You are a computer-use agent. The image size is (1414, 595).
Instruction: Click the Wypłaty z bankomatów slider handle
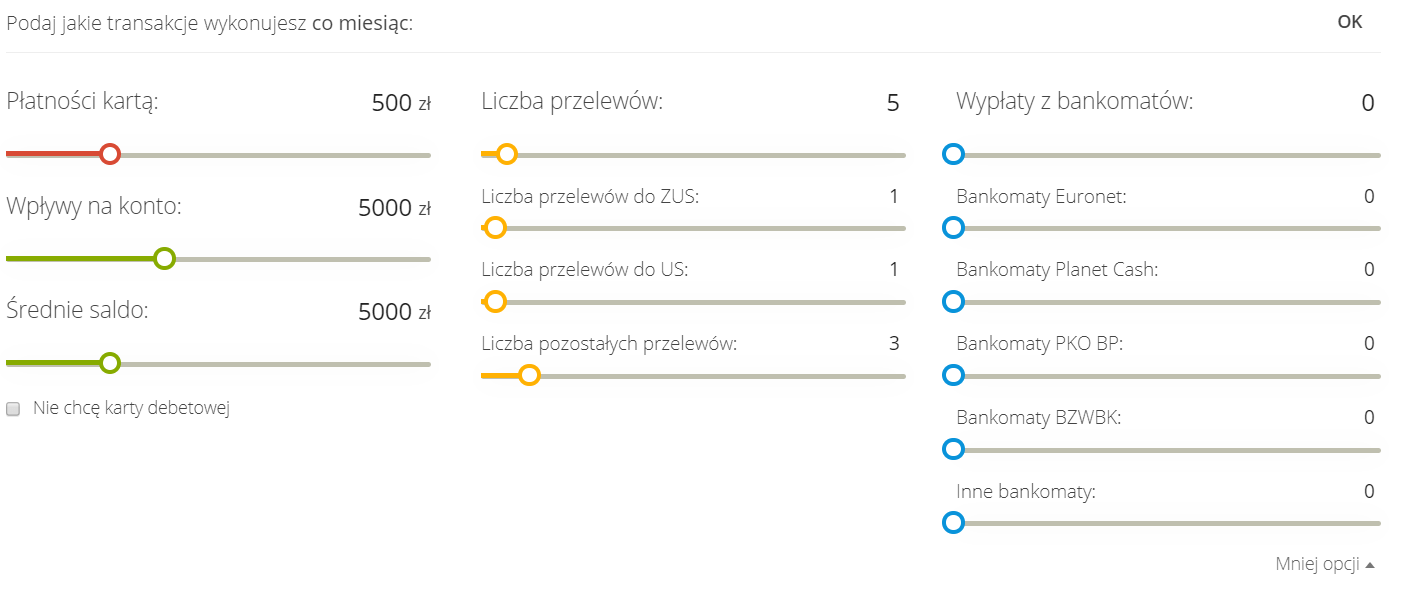[x=953, y=154]
